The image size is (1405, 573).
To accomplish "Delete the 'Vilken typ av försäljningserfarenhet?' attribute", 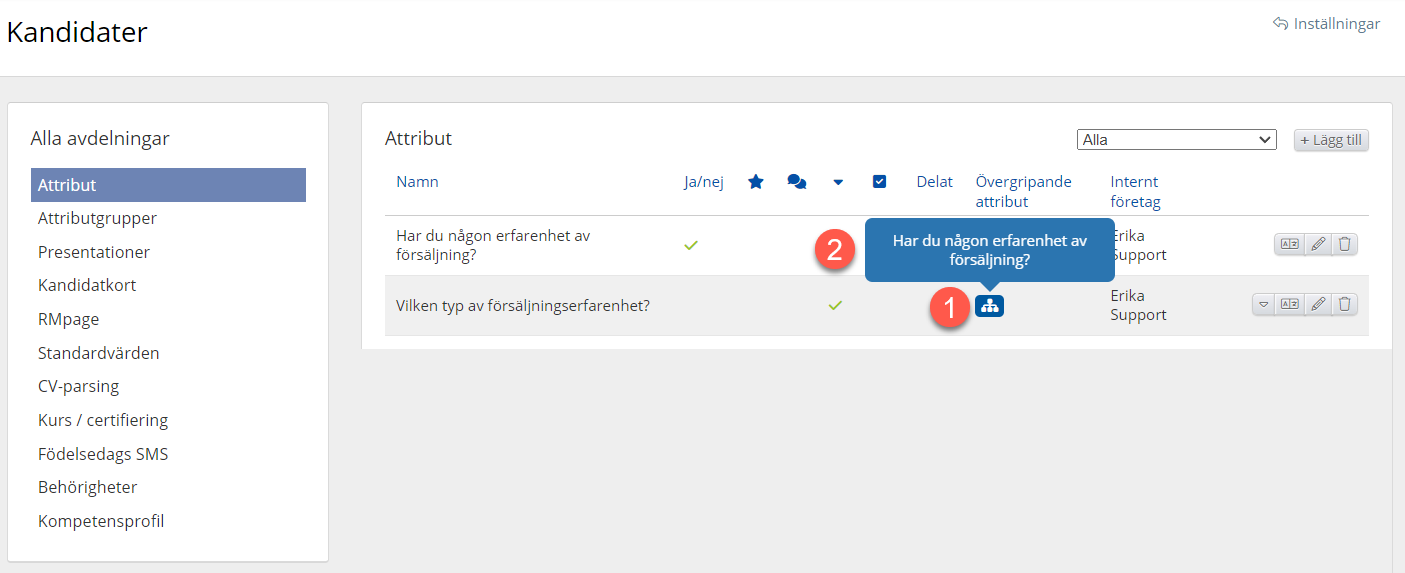I will point(1345,305).
